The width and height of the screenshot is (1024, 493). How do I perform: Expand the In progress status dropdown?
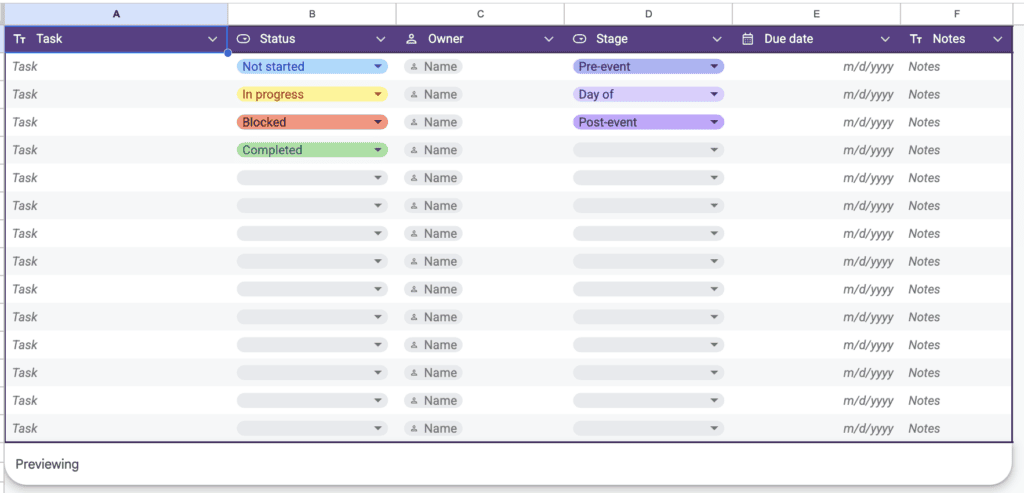coord(377,95)
